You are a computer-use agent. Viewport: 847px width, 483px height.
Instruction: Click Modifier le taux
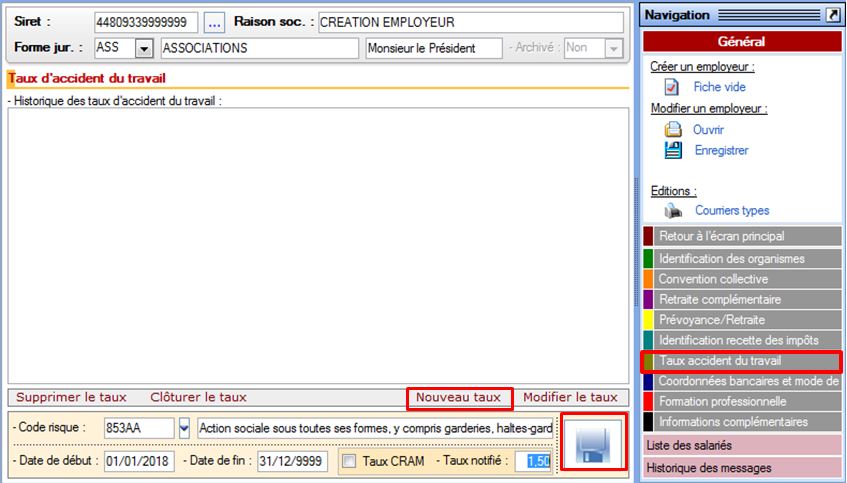570,398
